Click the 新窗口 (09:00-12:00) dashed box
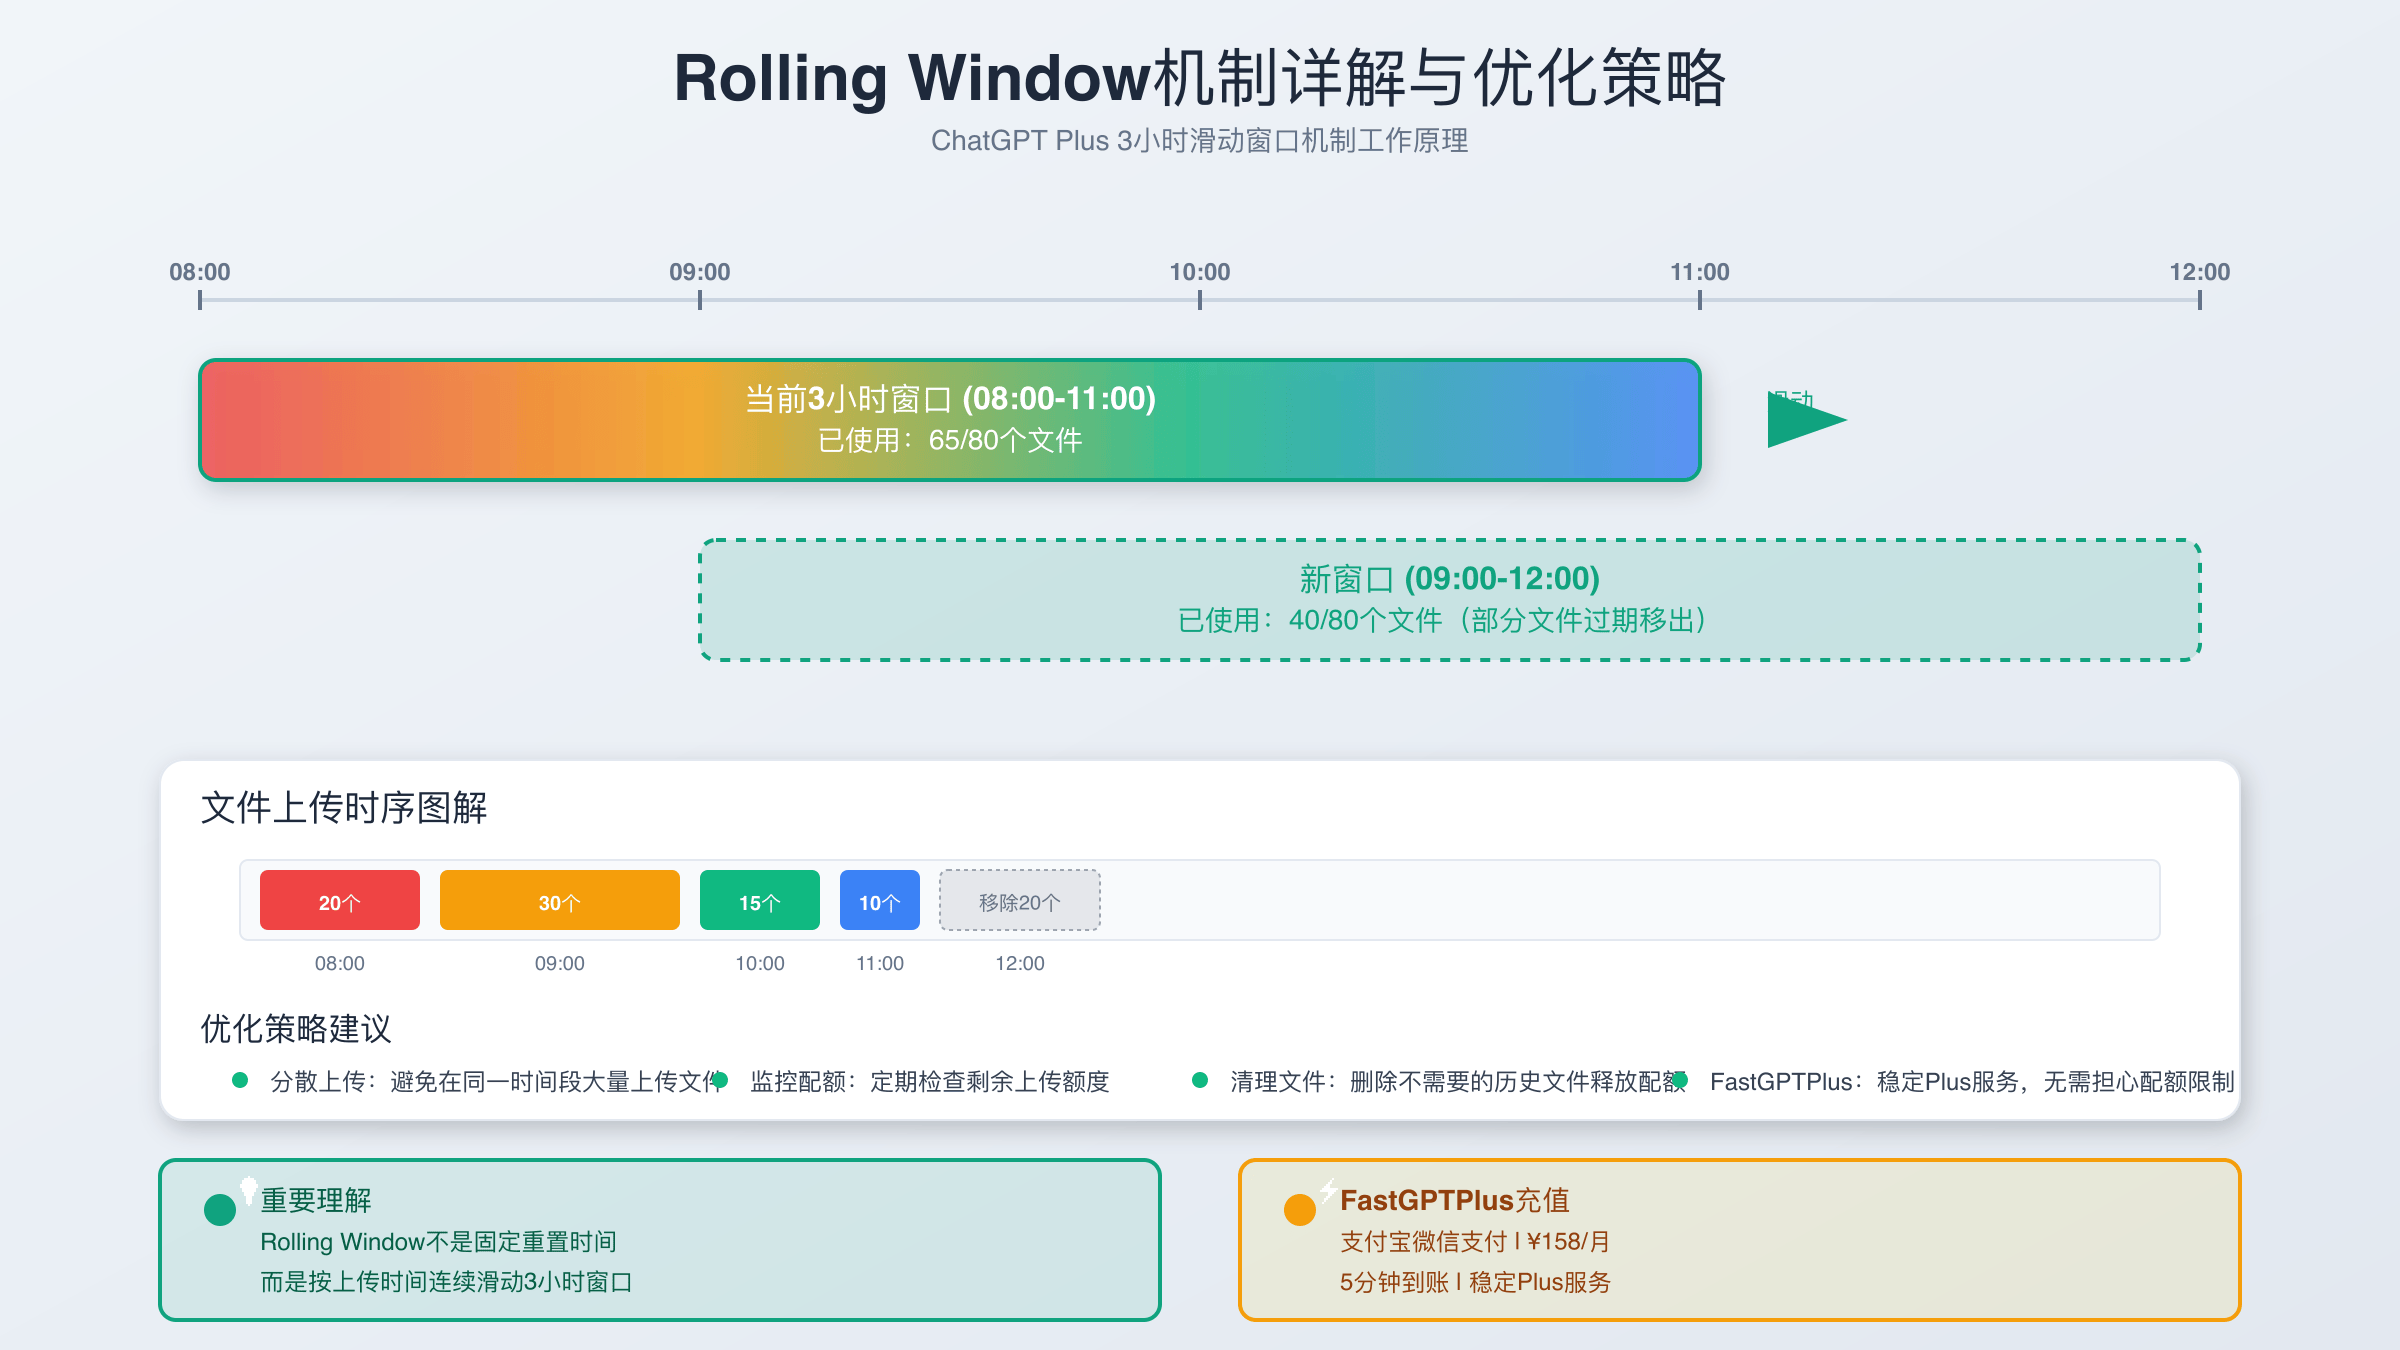 point(1450,600)
